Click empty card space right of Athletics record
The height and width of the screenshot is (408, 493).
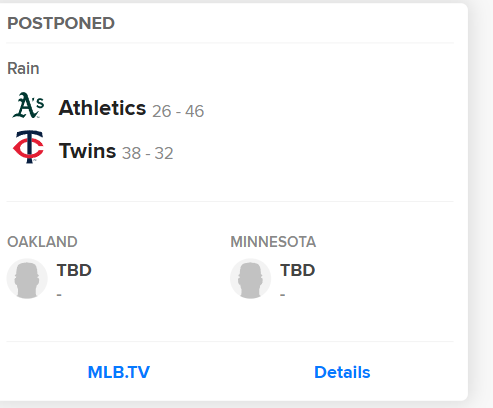(328, 108)
